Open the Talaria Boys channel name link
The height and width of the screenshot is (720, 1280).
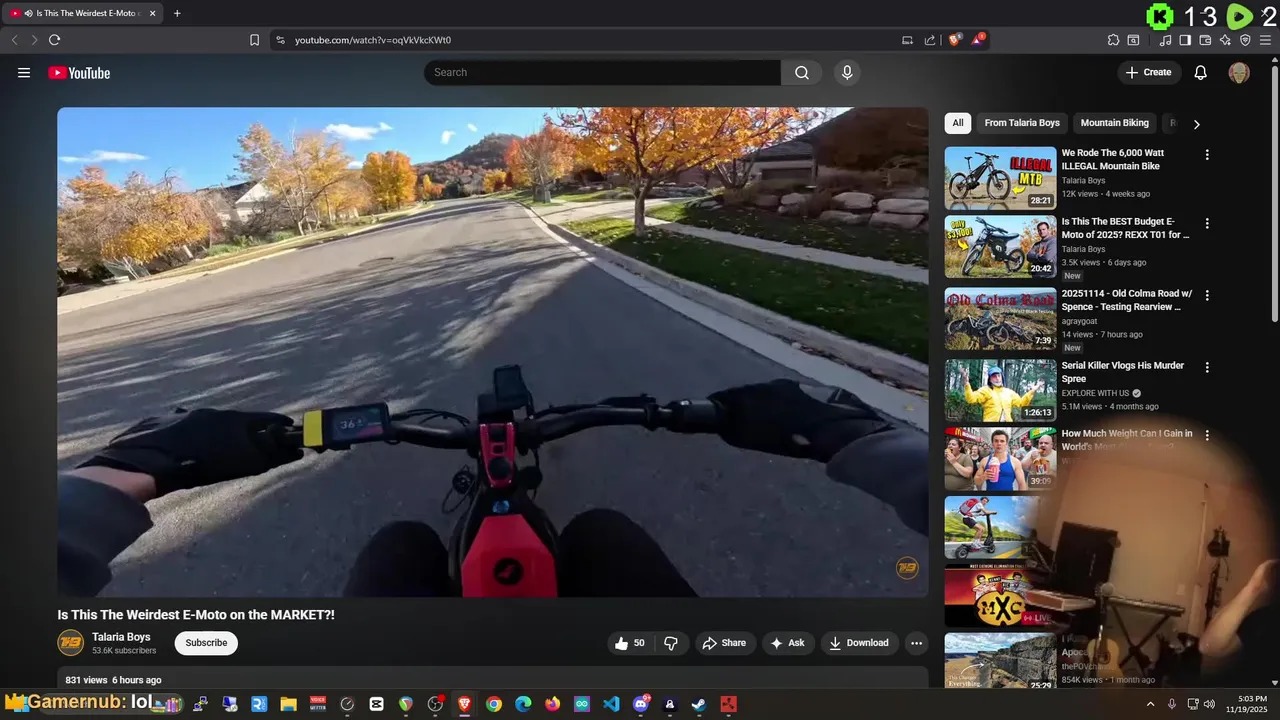point(121,637)
